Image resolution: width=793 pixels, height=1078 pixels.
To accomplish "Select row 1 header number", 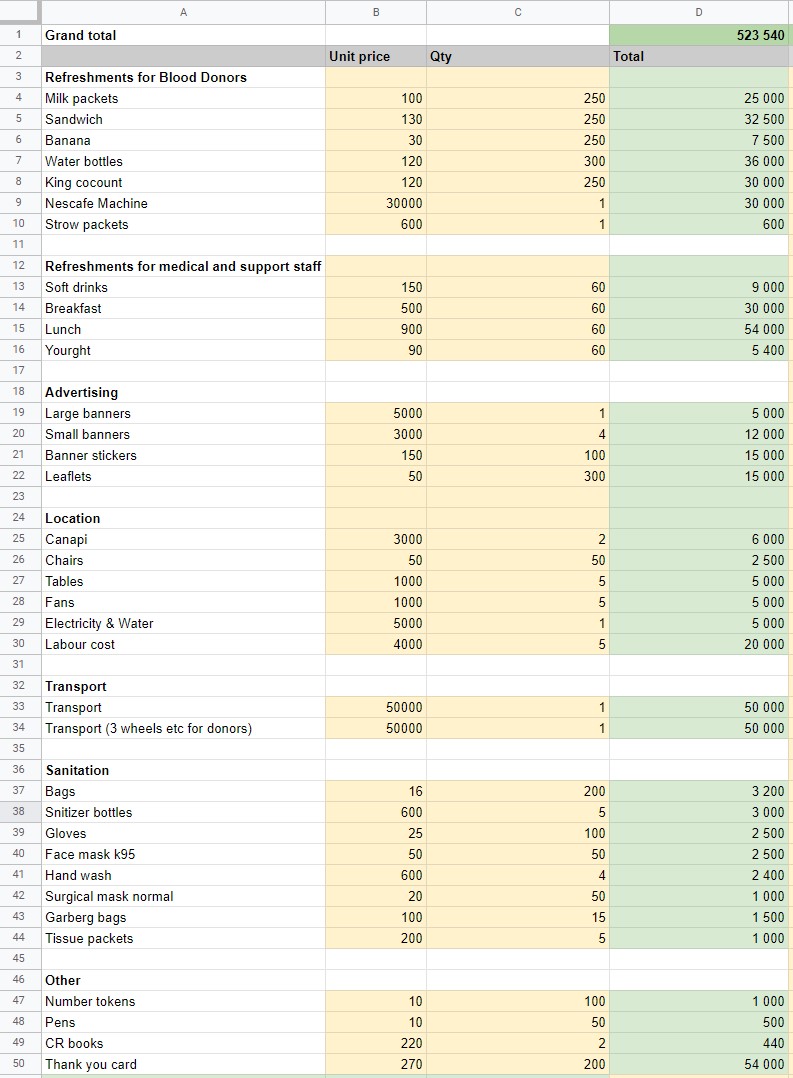I will coord(19,35).
